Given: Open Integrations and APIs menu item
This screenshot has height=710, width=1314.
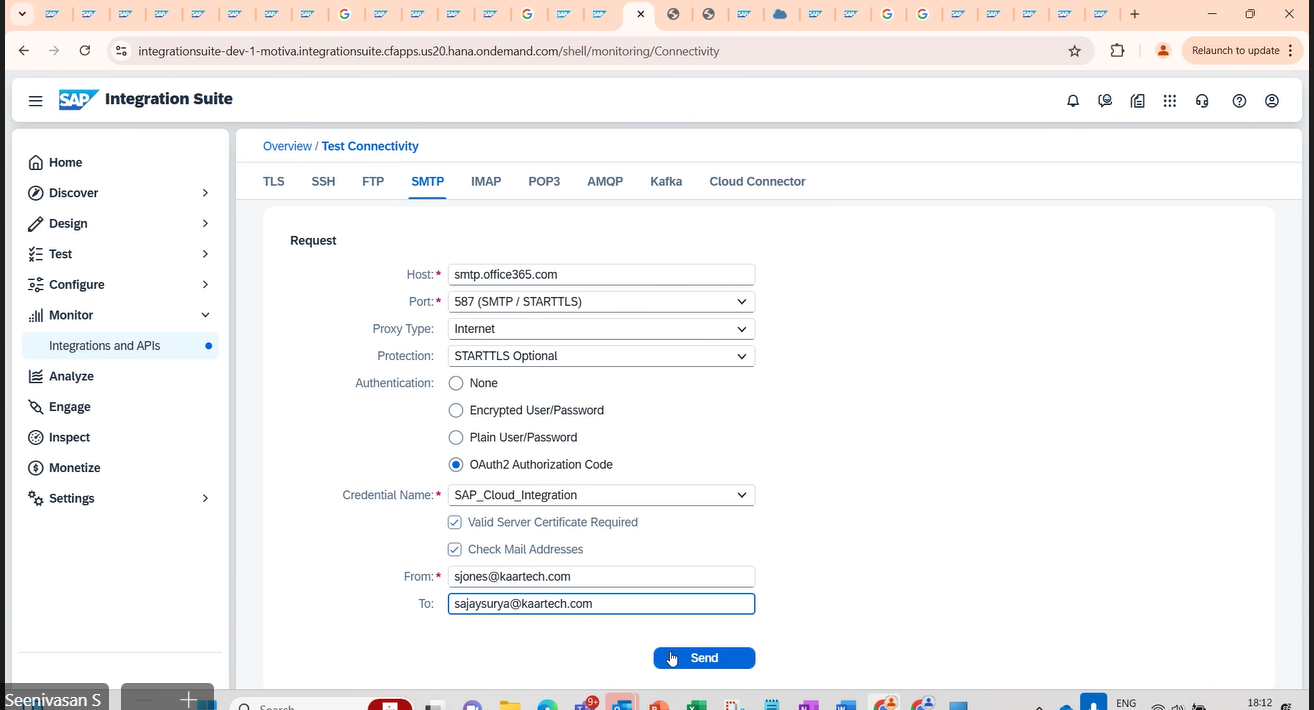Looking at the screenshot, I should [x=120, y=346].
